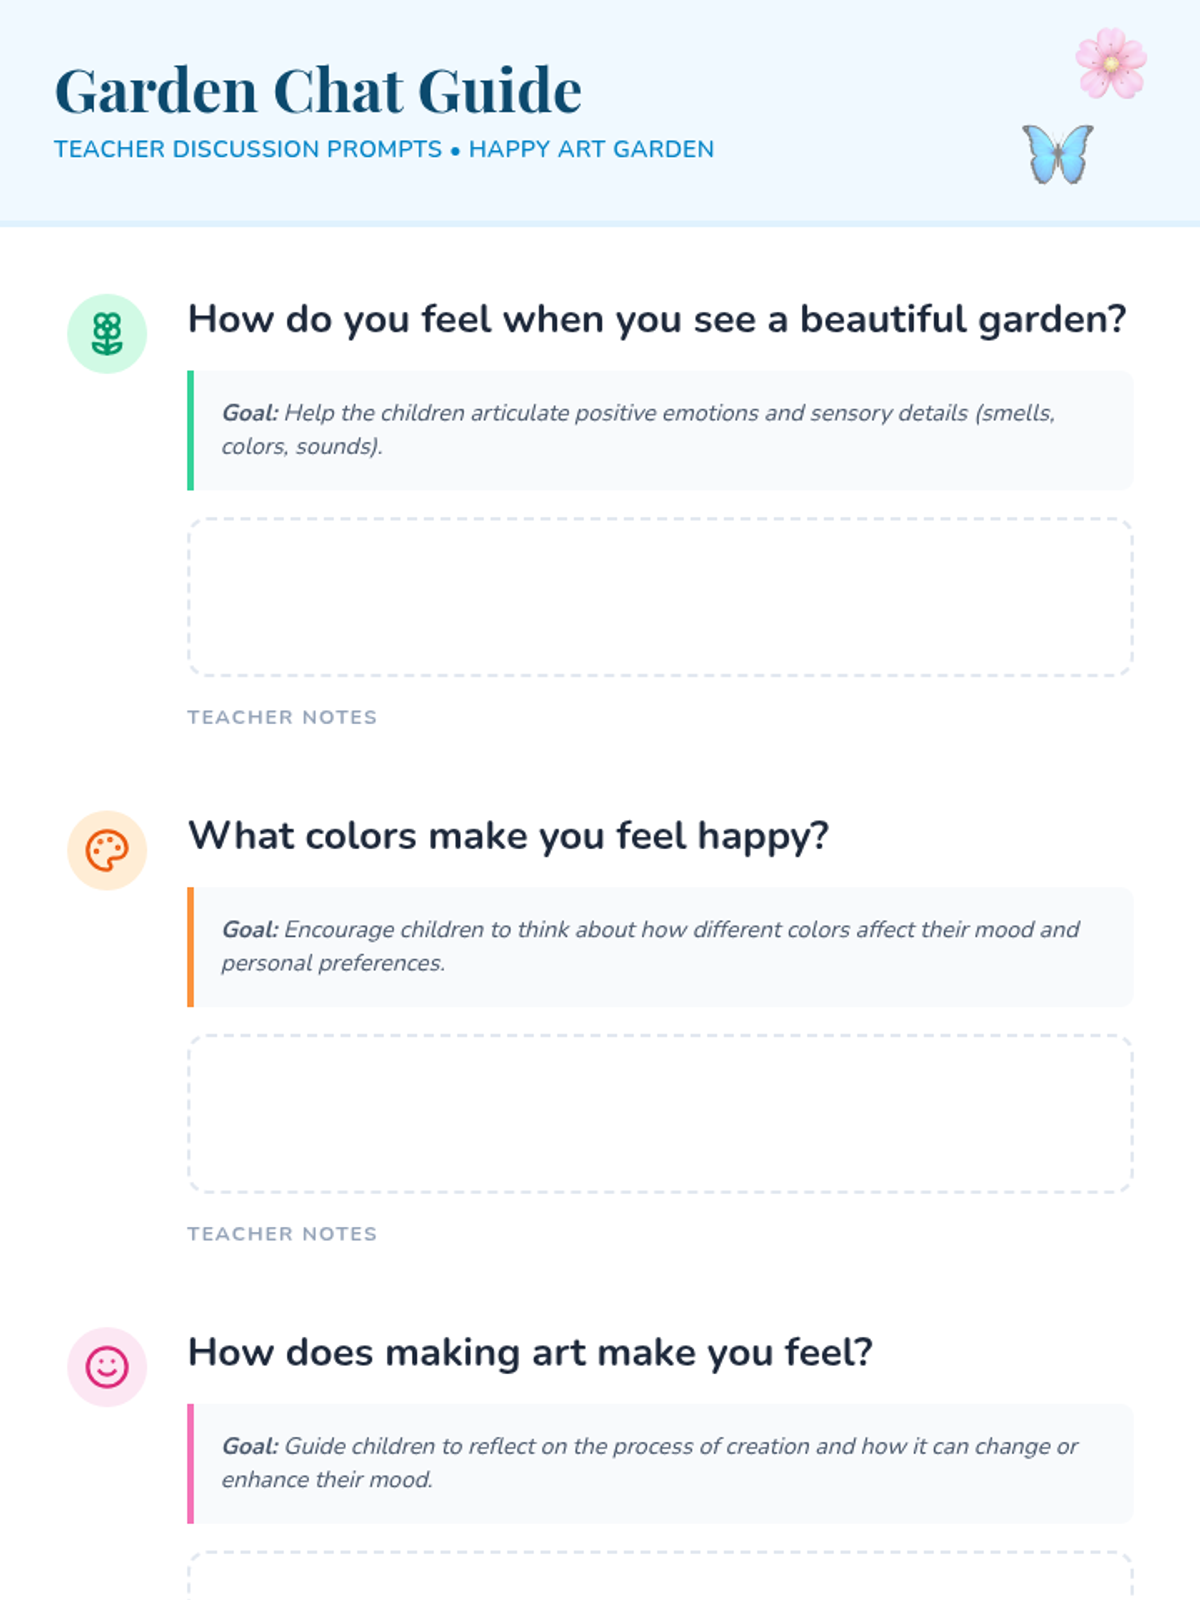Click the 'What colors make you feel happy?' heading
1200x1600 pixels.
508,836
